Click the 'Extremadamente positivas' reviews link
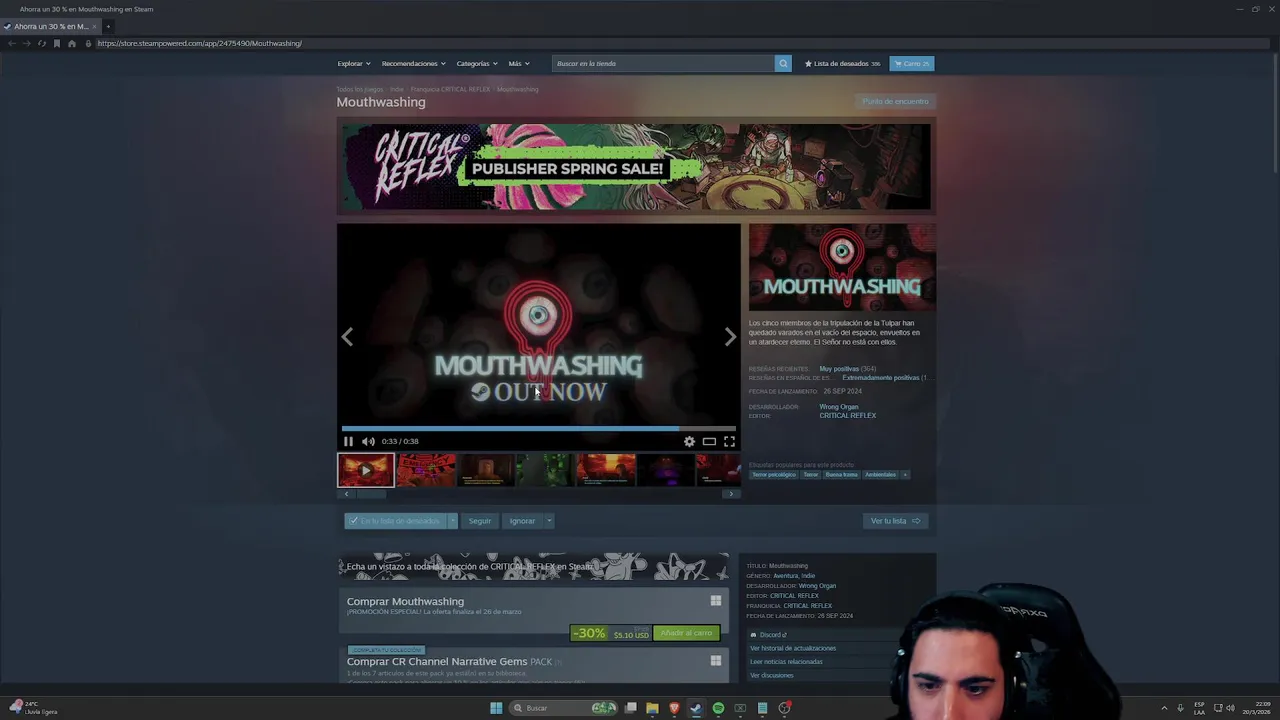Viewport: 1280px width, 720px height. (881, 378)
